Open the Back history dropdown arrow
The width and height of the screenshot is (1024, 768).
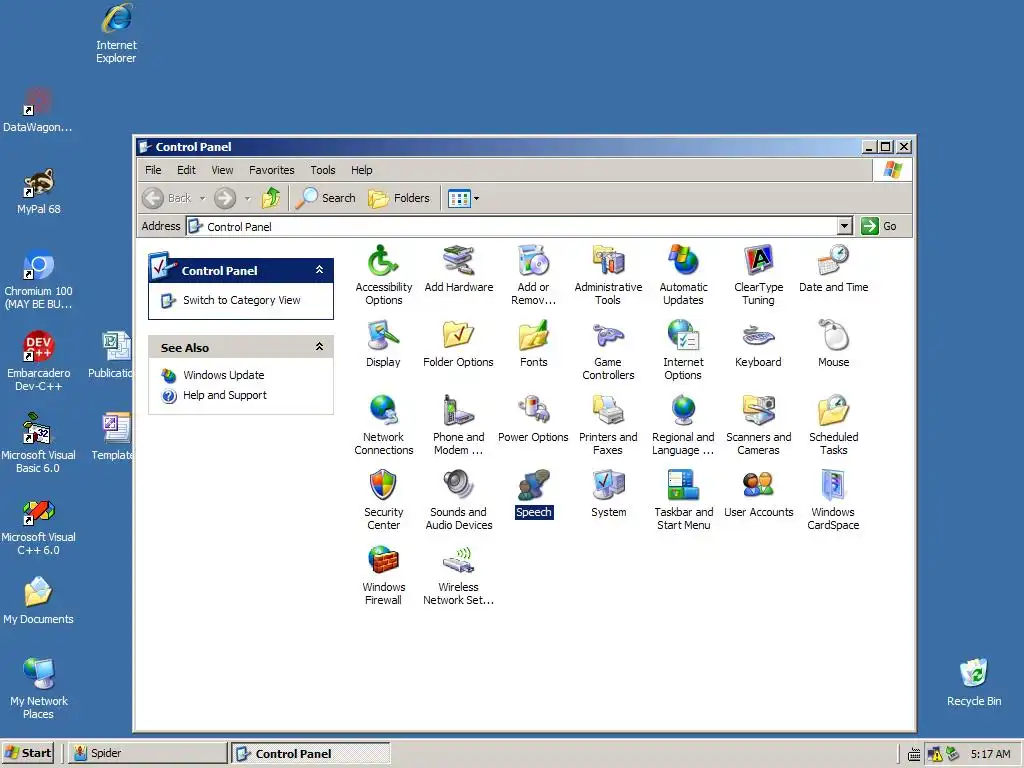tap(202, 198)
